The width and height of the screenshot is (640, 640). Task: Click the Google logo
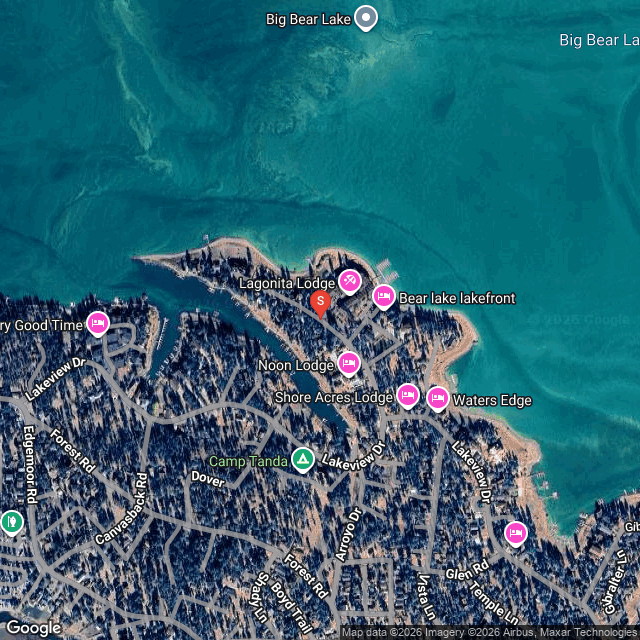[34, 628]
